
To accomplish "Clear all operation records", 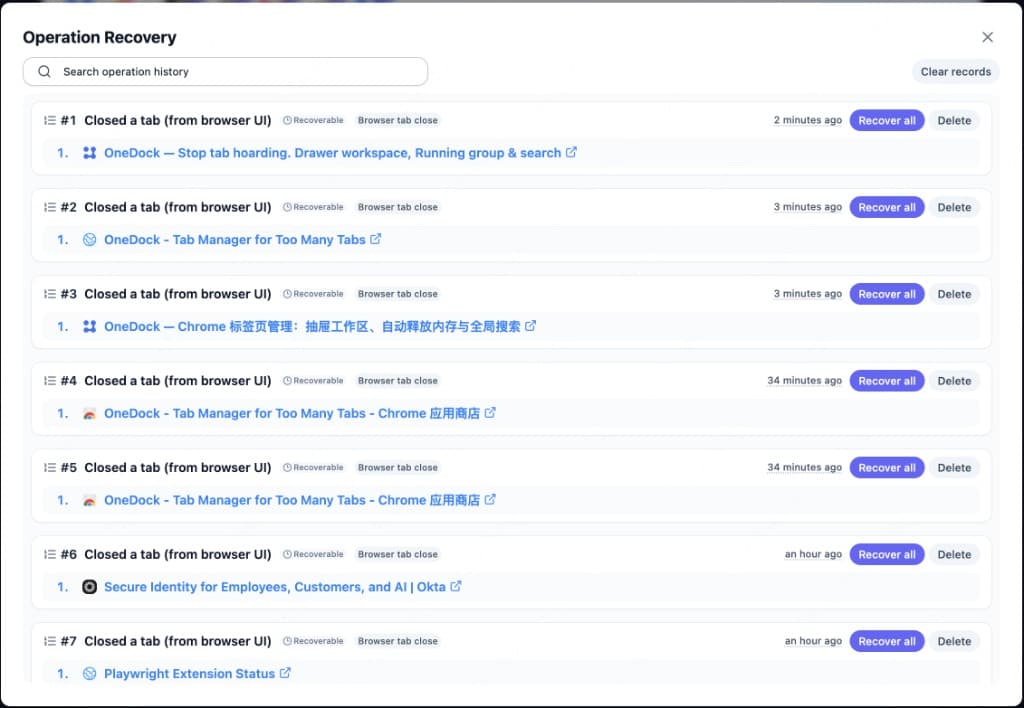I will 955,72.
